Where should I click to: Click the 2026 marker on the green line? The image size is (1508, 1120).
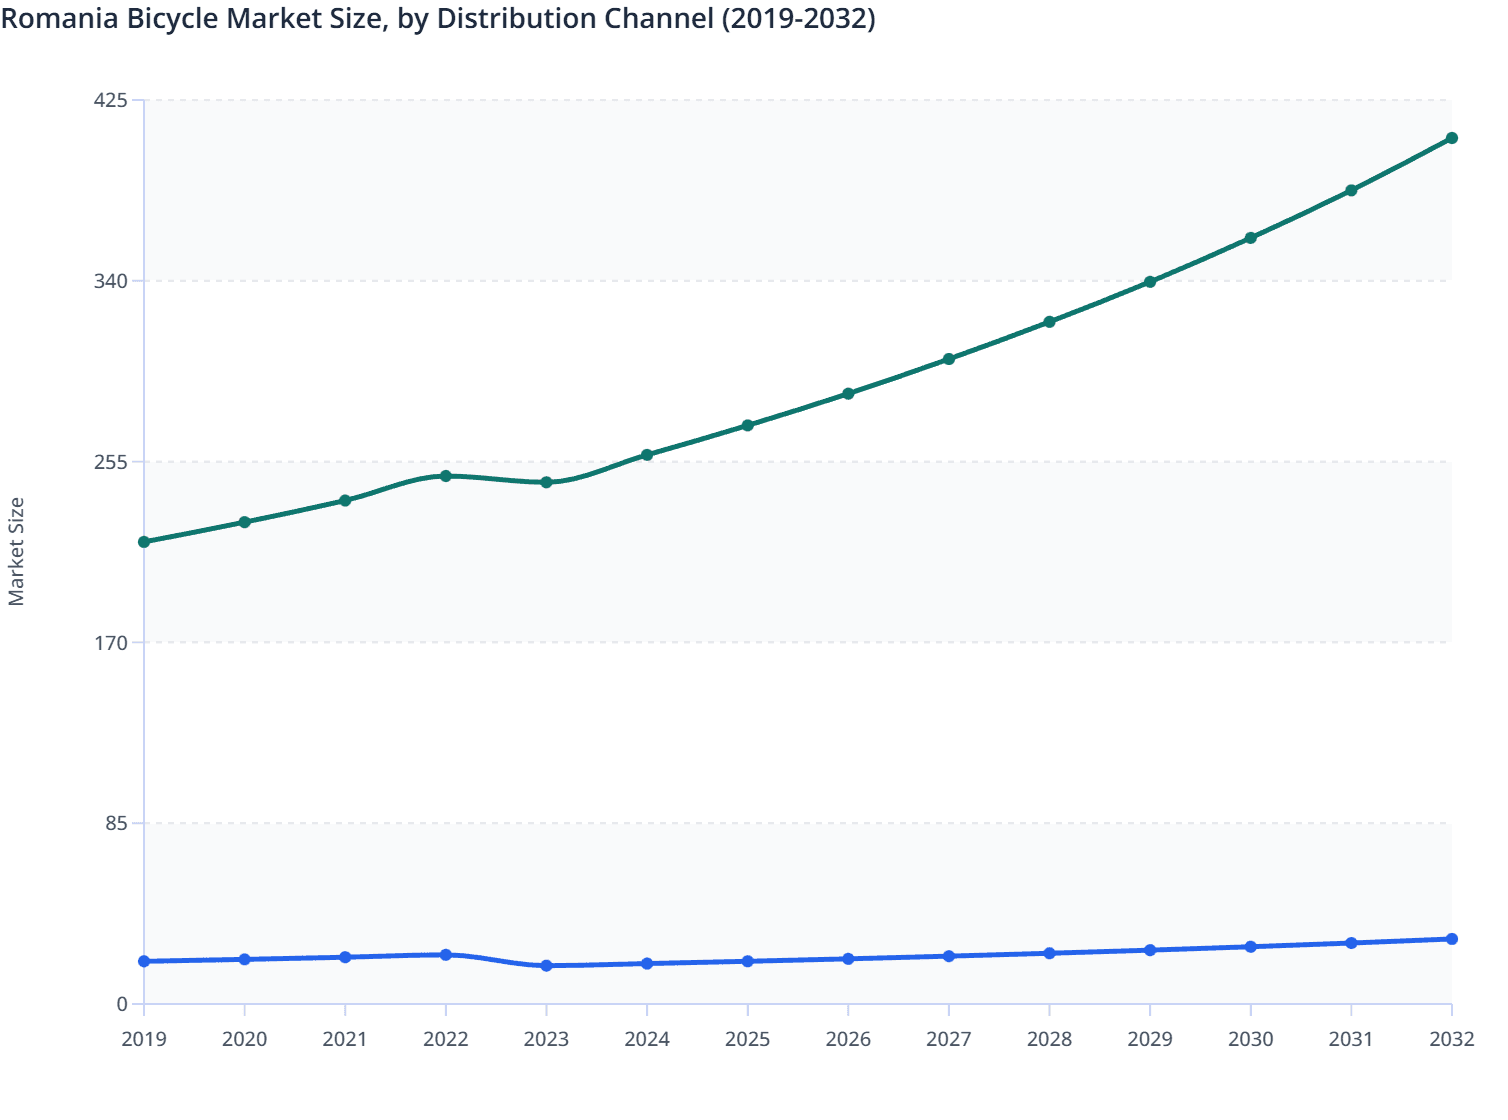coord(847,392)
